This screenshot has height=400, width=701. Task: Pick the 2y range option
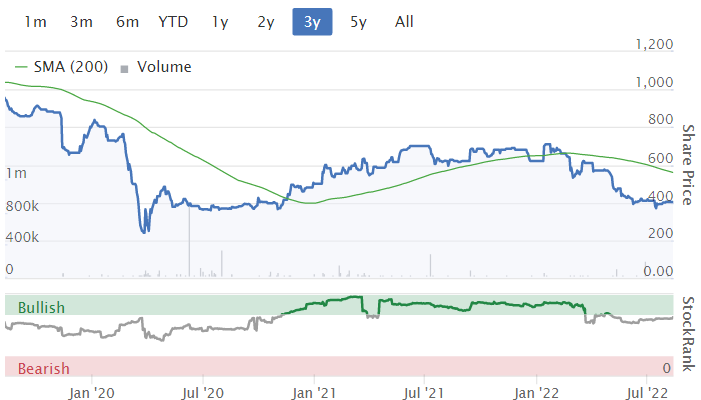[x=265, y=21]
